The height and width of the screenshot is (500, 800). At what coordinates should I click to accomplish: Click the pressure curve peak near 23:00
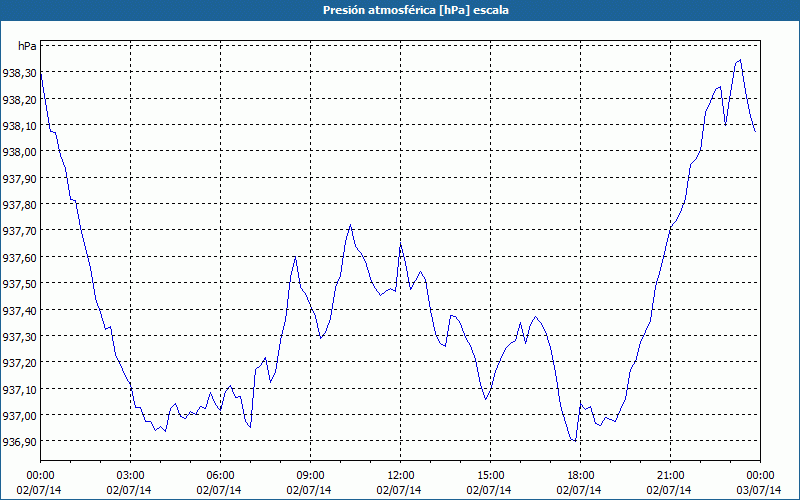[x=740, y=60]
